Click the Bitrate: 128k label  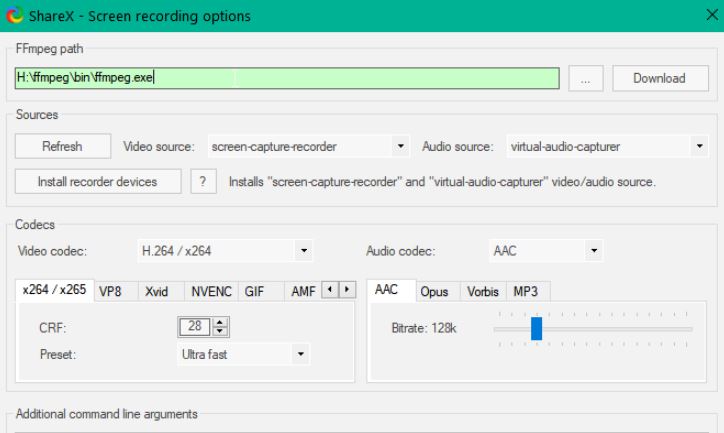[423, 328]
